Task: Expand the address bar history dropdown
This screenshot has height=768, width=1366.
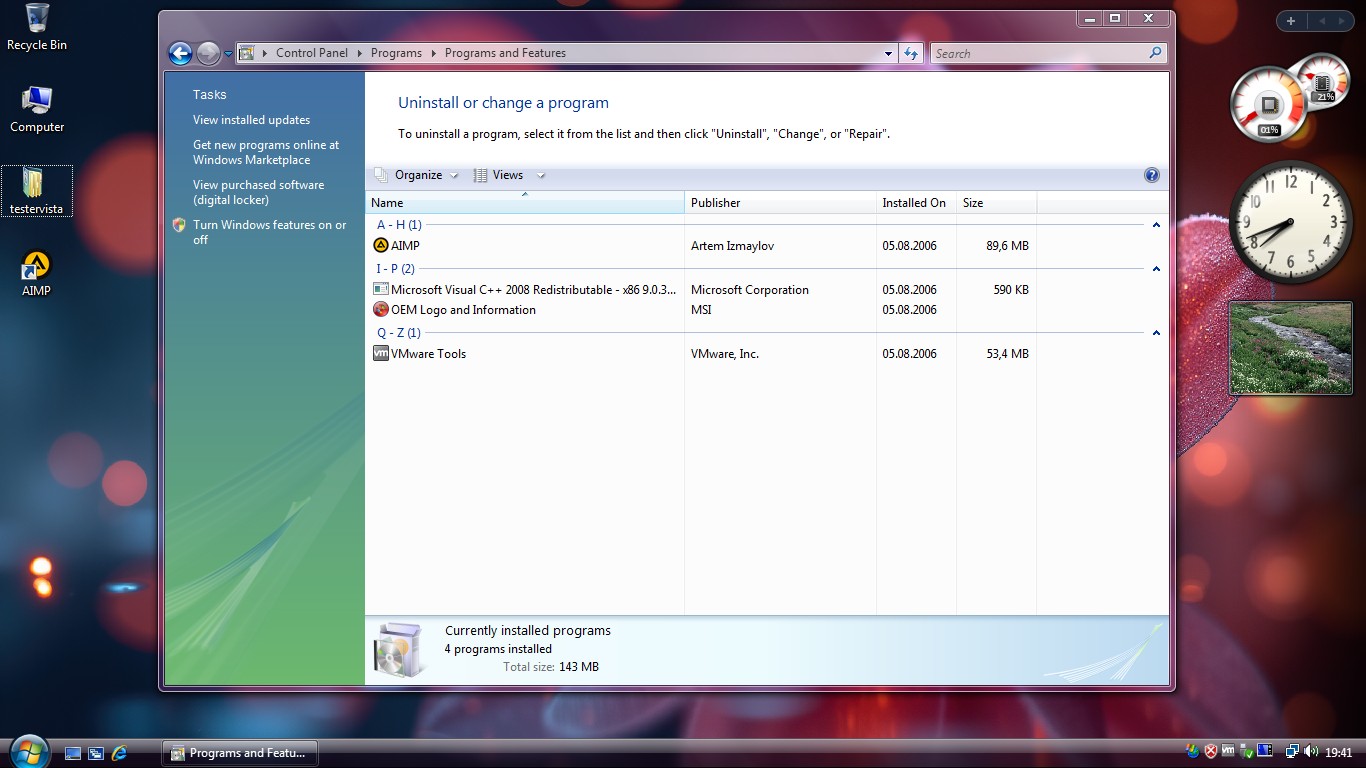Action: [x=889, y=54]
